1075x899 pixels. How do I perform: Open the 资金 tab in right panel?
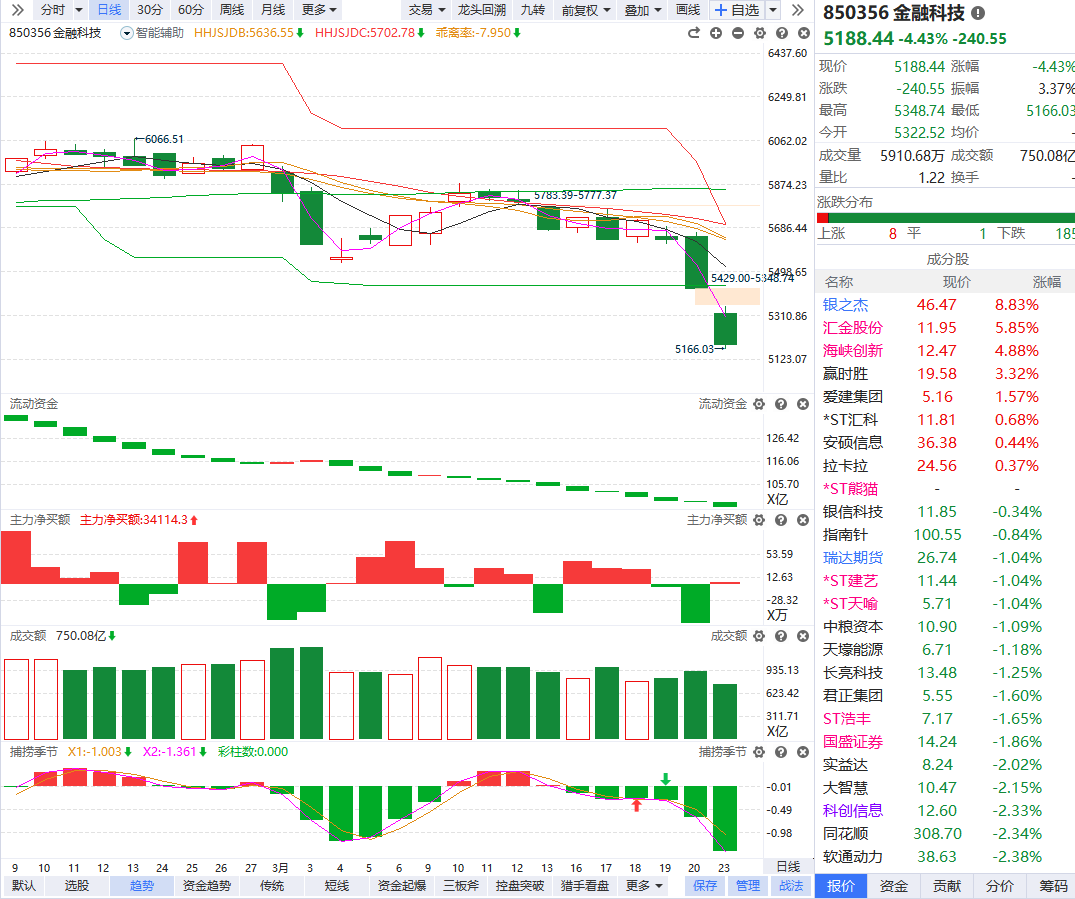[894, 885]
